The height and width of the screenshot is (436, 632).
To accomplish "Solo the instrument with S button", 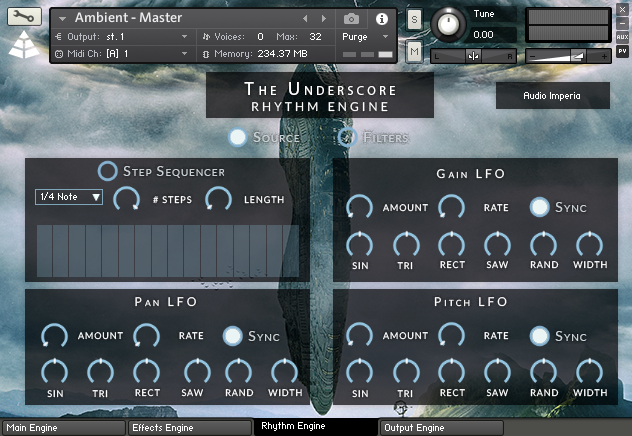I will pos(414,19).
